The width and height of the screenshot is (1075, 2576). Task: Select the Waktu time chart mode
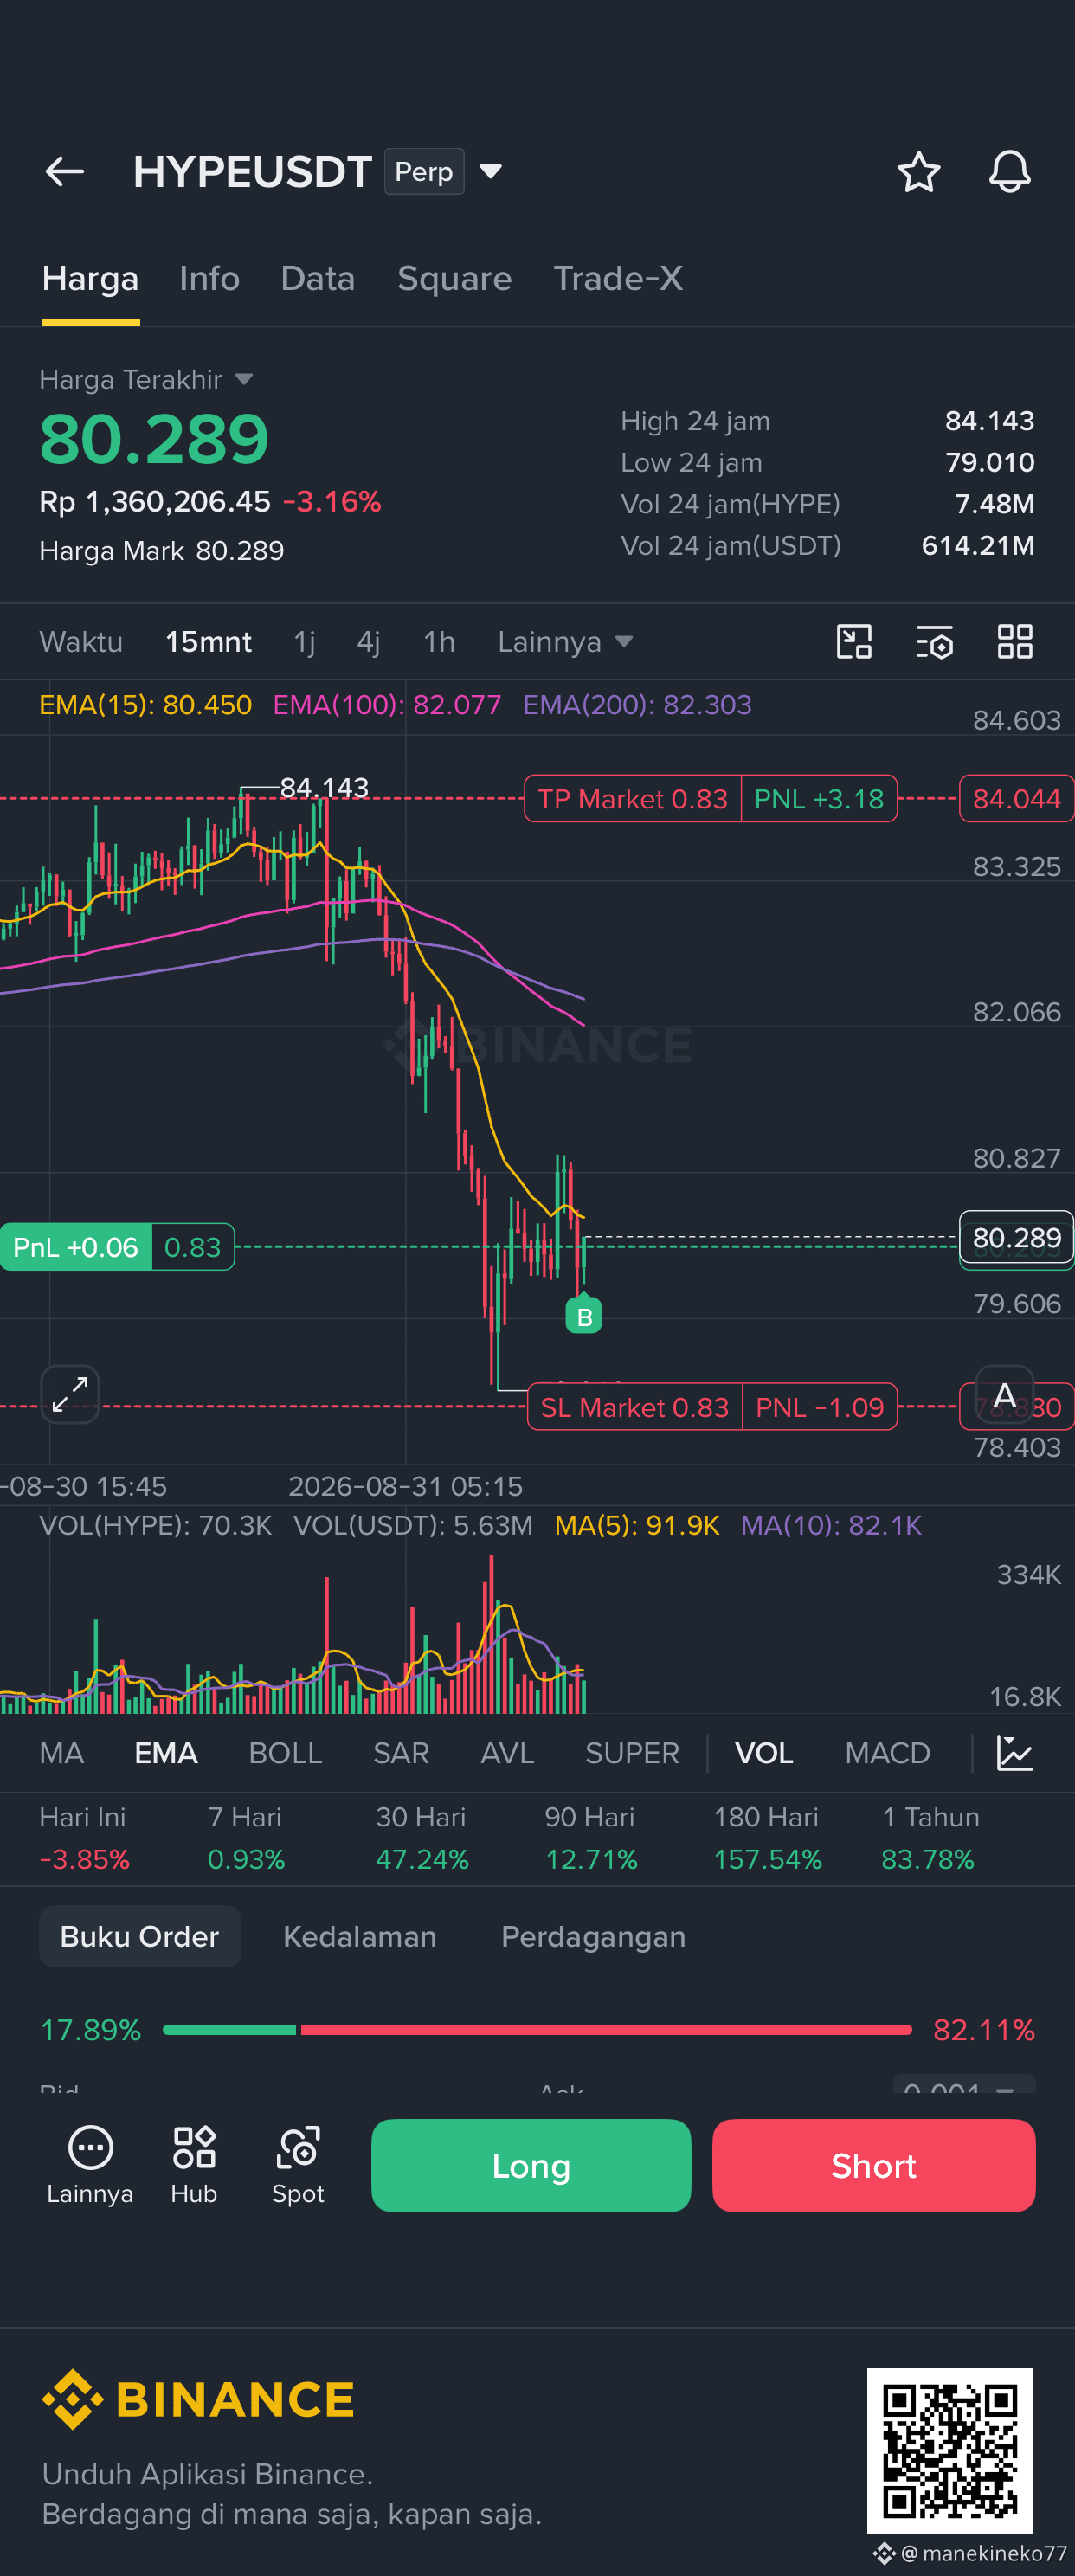[x=81, y=641]
